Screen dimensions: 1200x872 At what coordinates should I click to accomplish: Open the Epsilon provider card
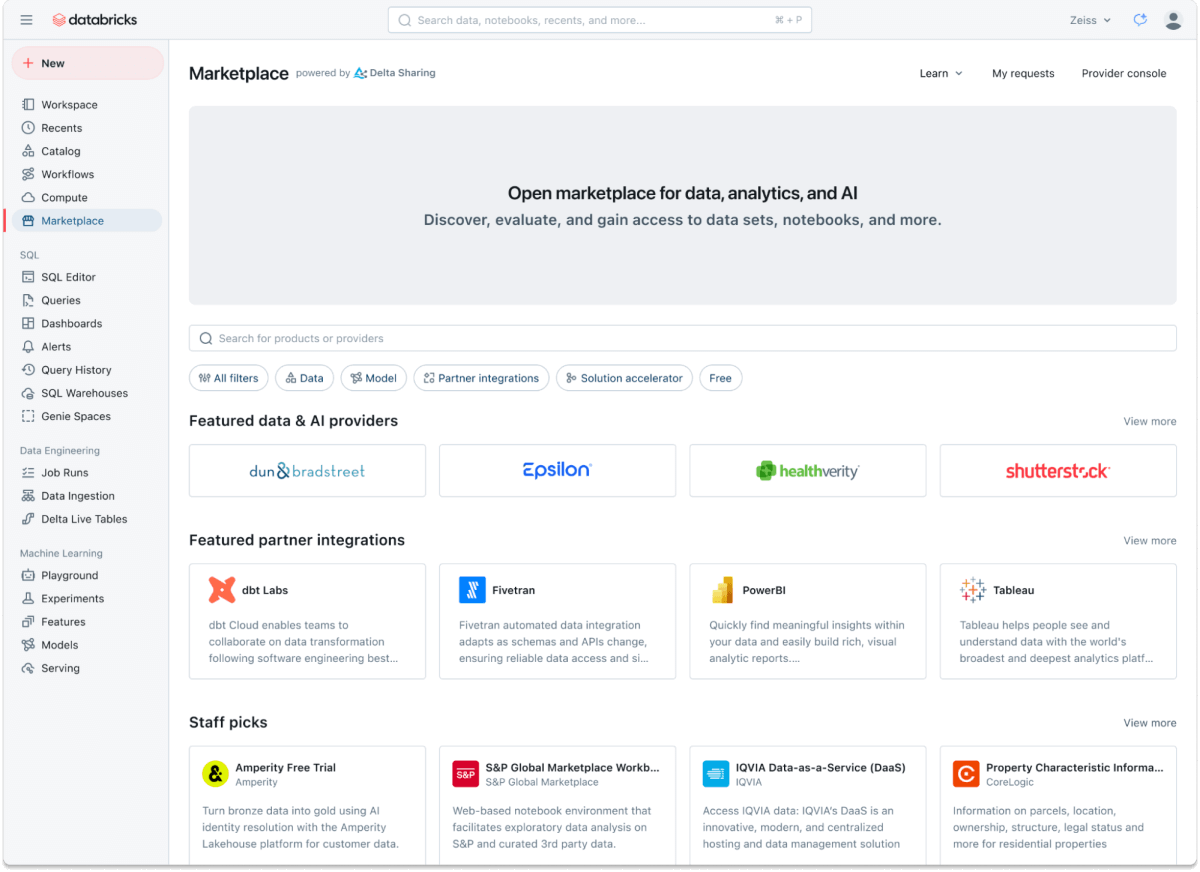point(557,470)
